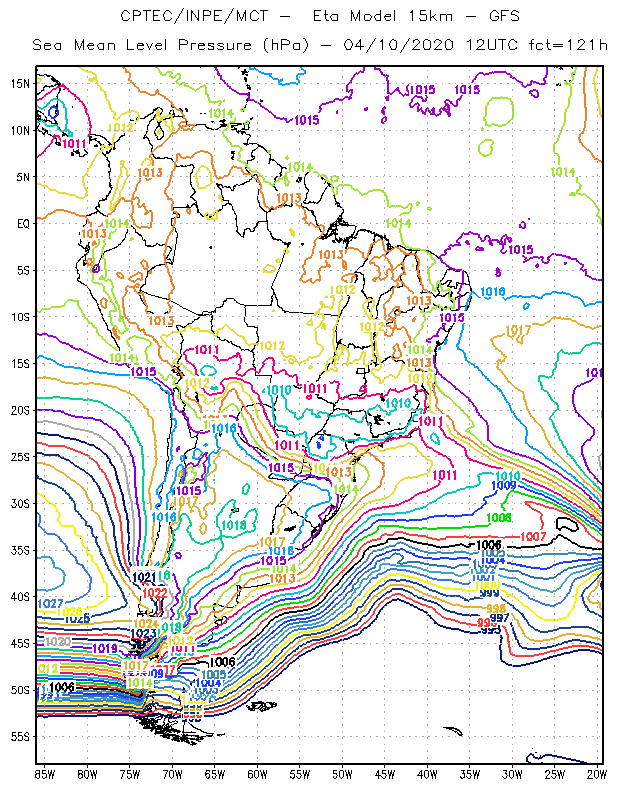The height and width of the screenshot is (800, 618).
Task: Click the 85W longitude axis label
Action: [x=44, y=775]
